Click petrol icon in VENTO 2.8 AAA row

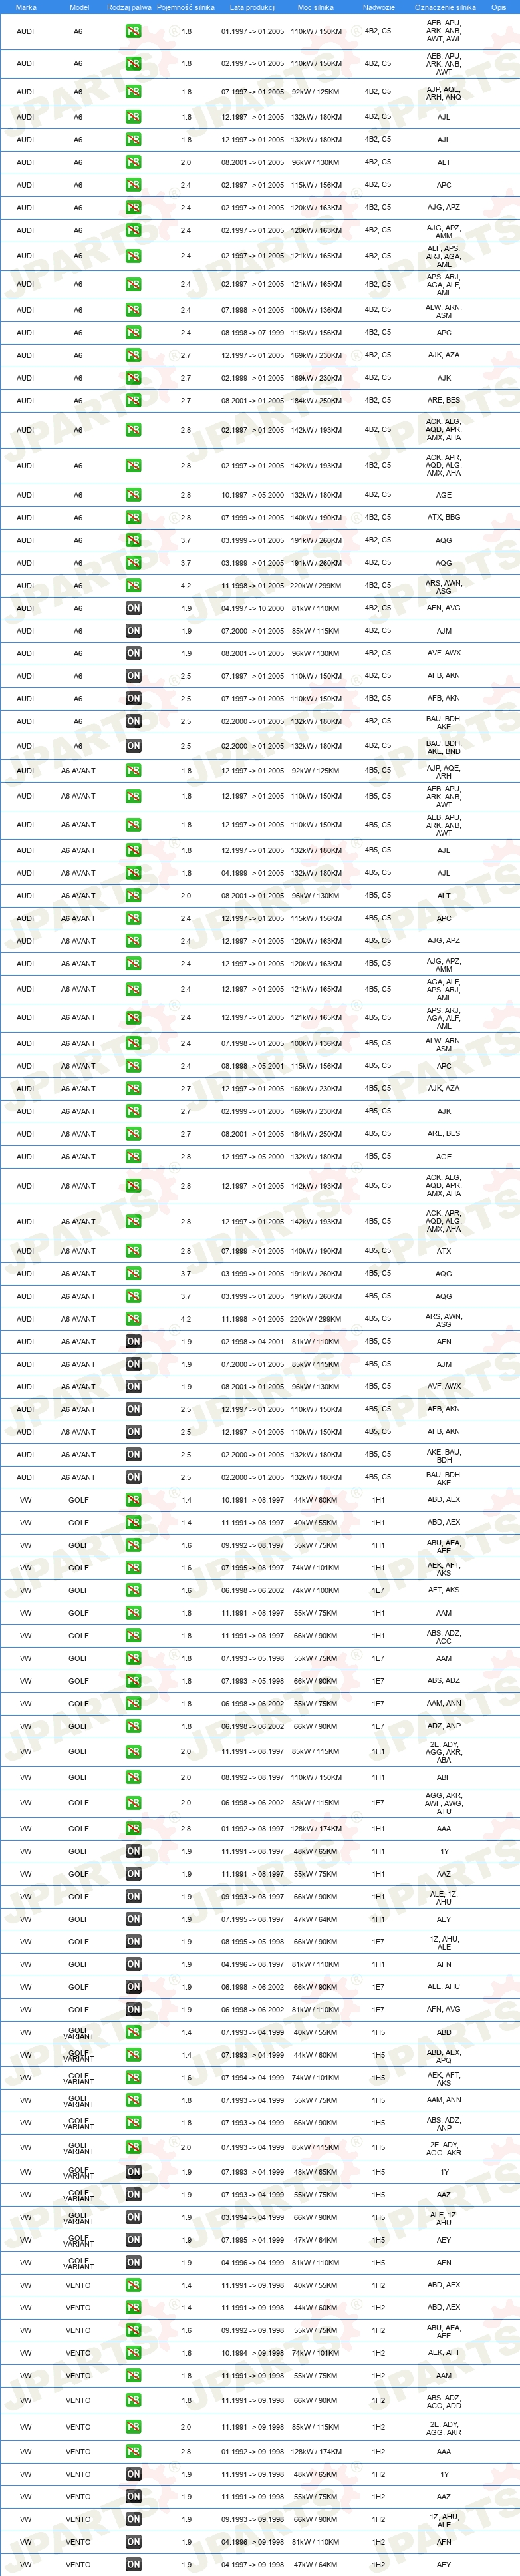point(133,2451)
